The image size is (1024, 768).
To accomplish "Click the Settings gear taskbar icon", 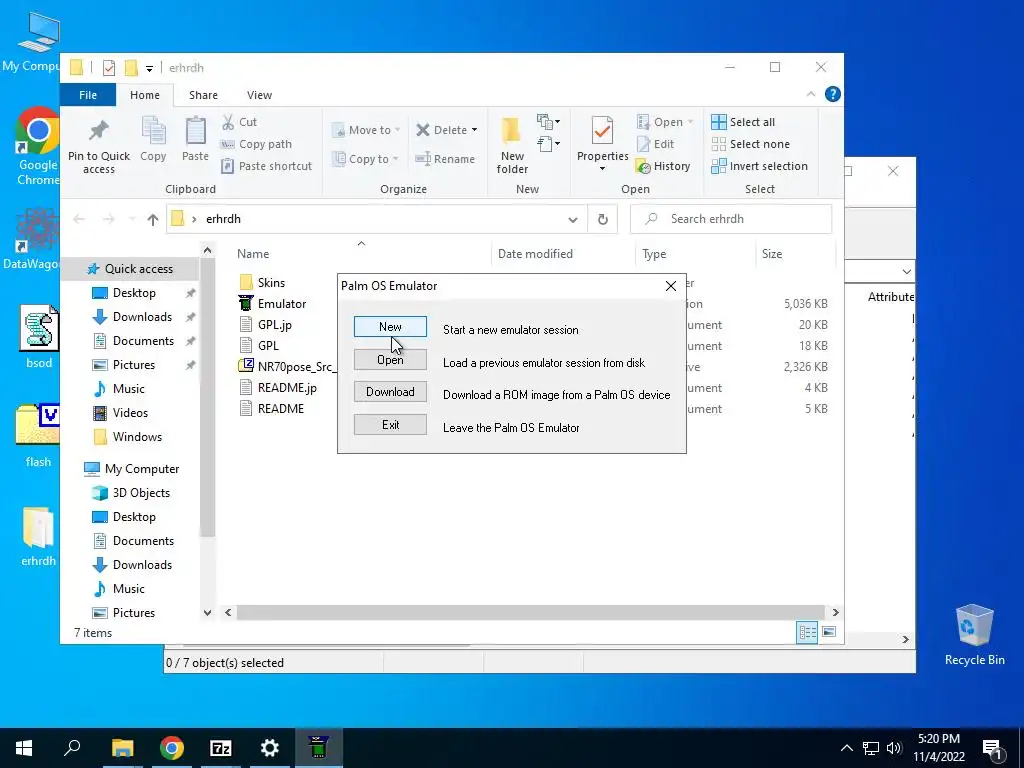I will (x=270, y=748).
